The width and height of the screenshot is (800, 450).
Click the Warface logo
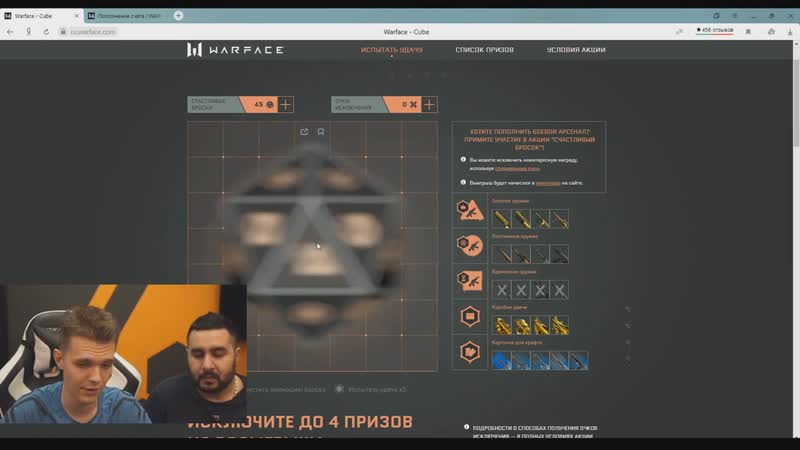pos(235,49)
